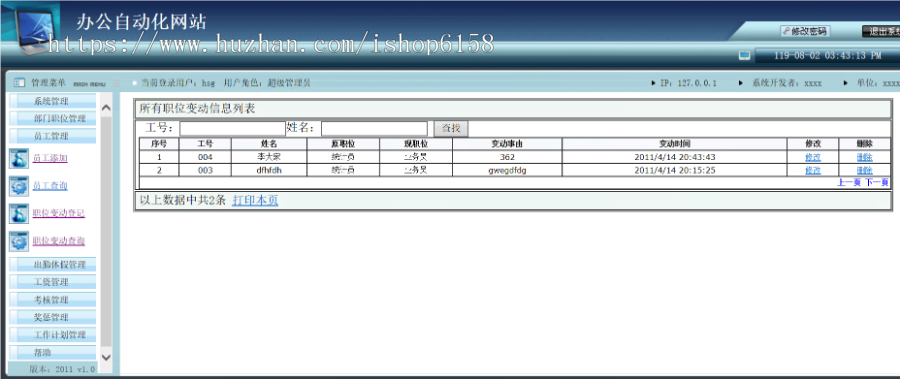
Task: Click the 系统开发者: xxxx text
Action: tap(787, 83)
